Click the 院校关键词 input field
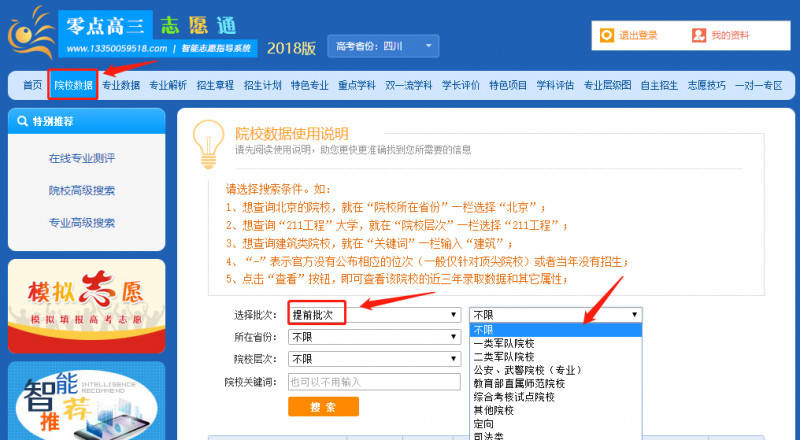The width and height of the screenshot is (800, 440). (x=374, y=382)
